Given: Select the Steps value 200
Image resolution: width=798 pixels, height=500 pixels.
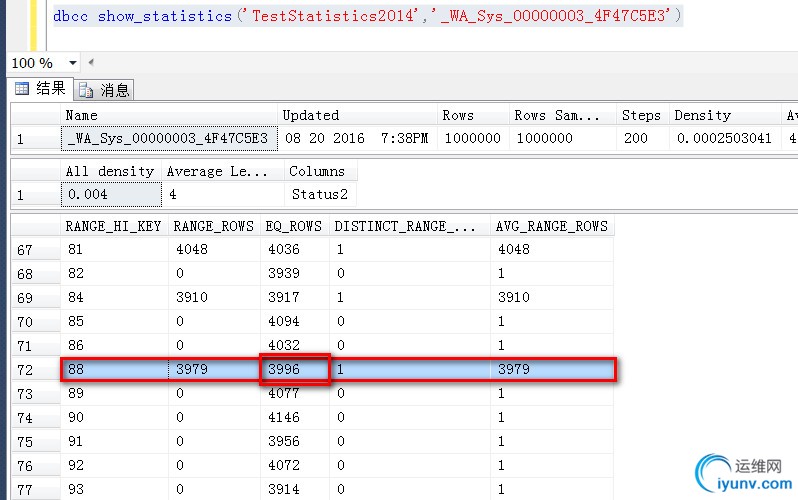Looking at the screenshot, I should tap(643, 138).
